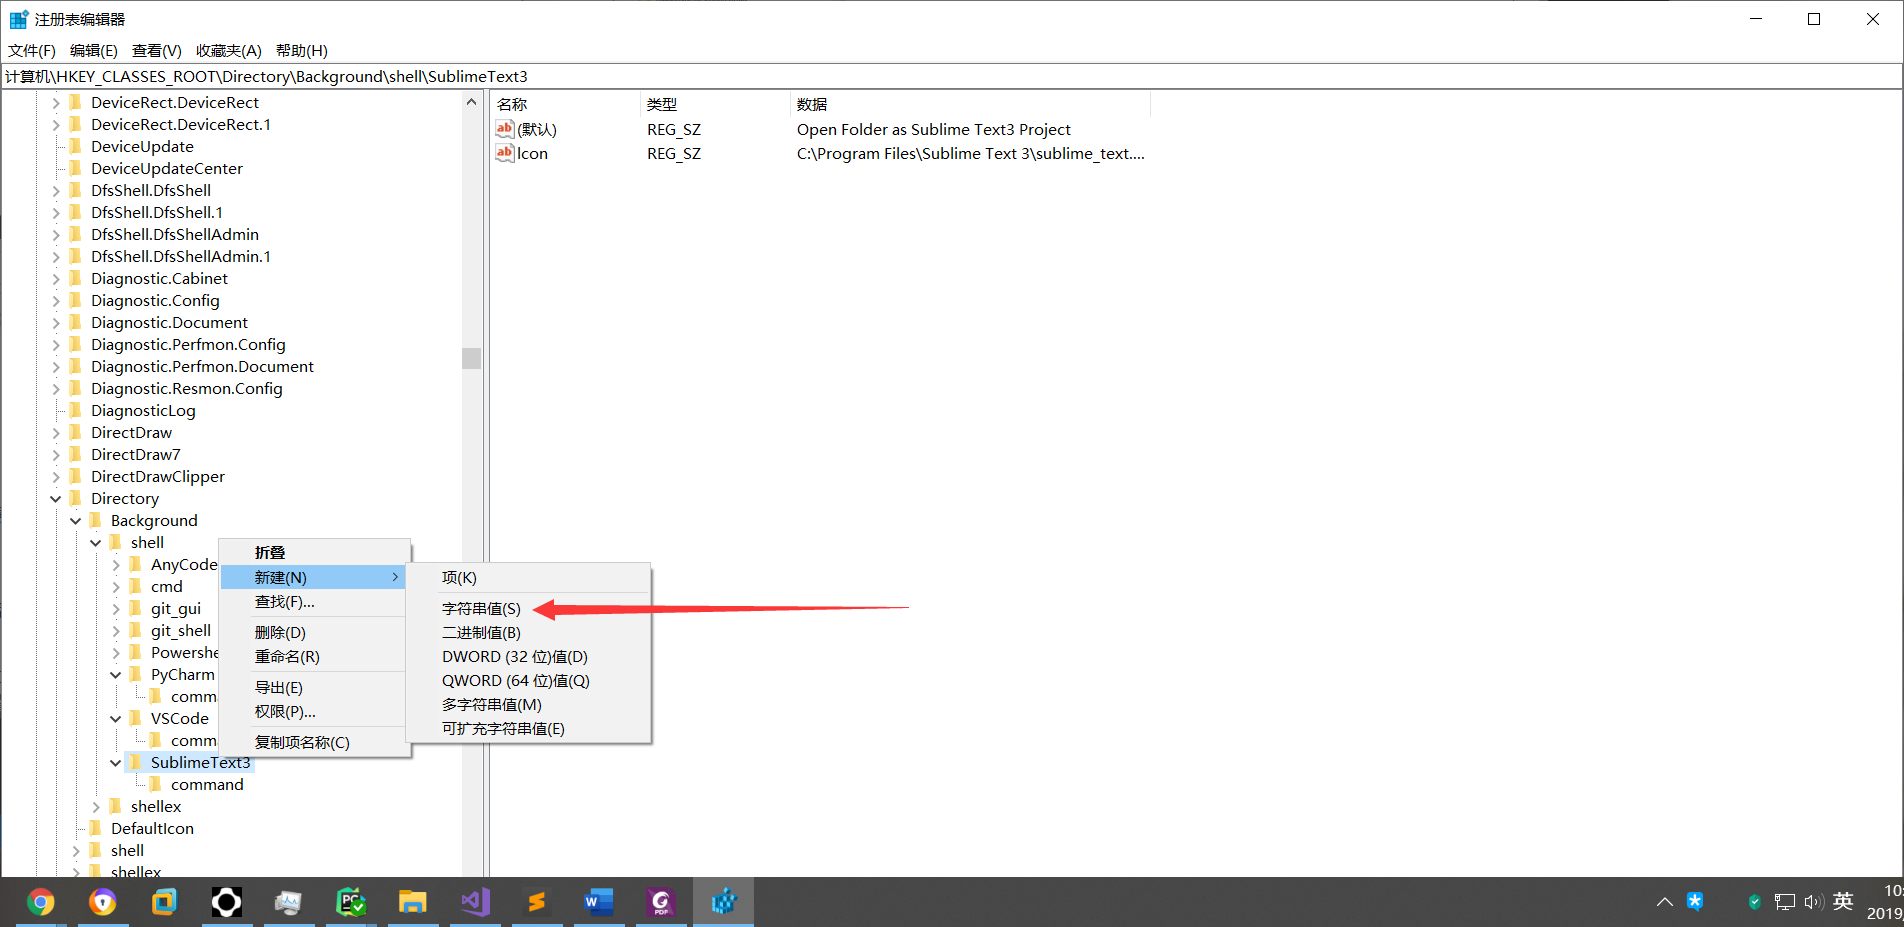Click the Registry Editor taskbar icon

(723, 903)
